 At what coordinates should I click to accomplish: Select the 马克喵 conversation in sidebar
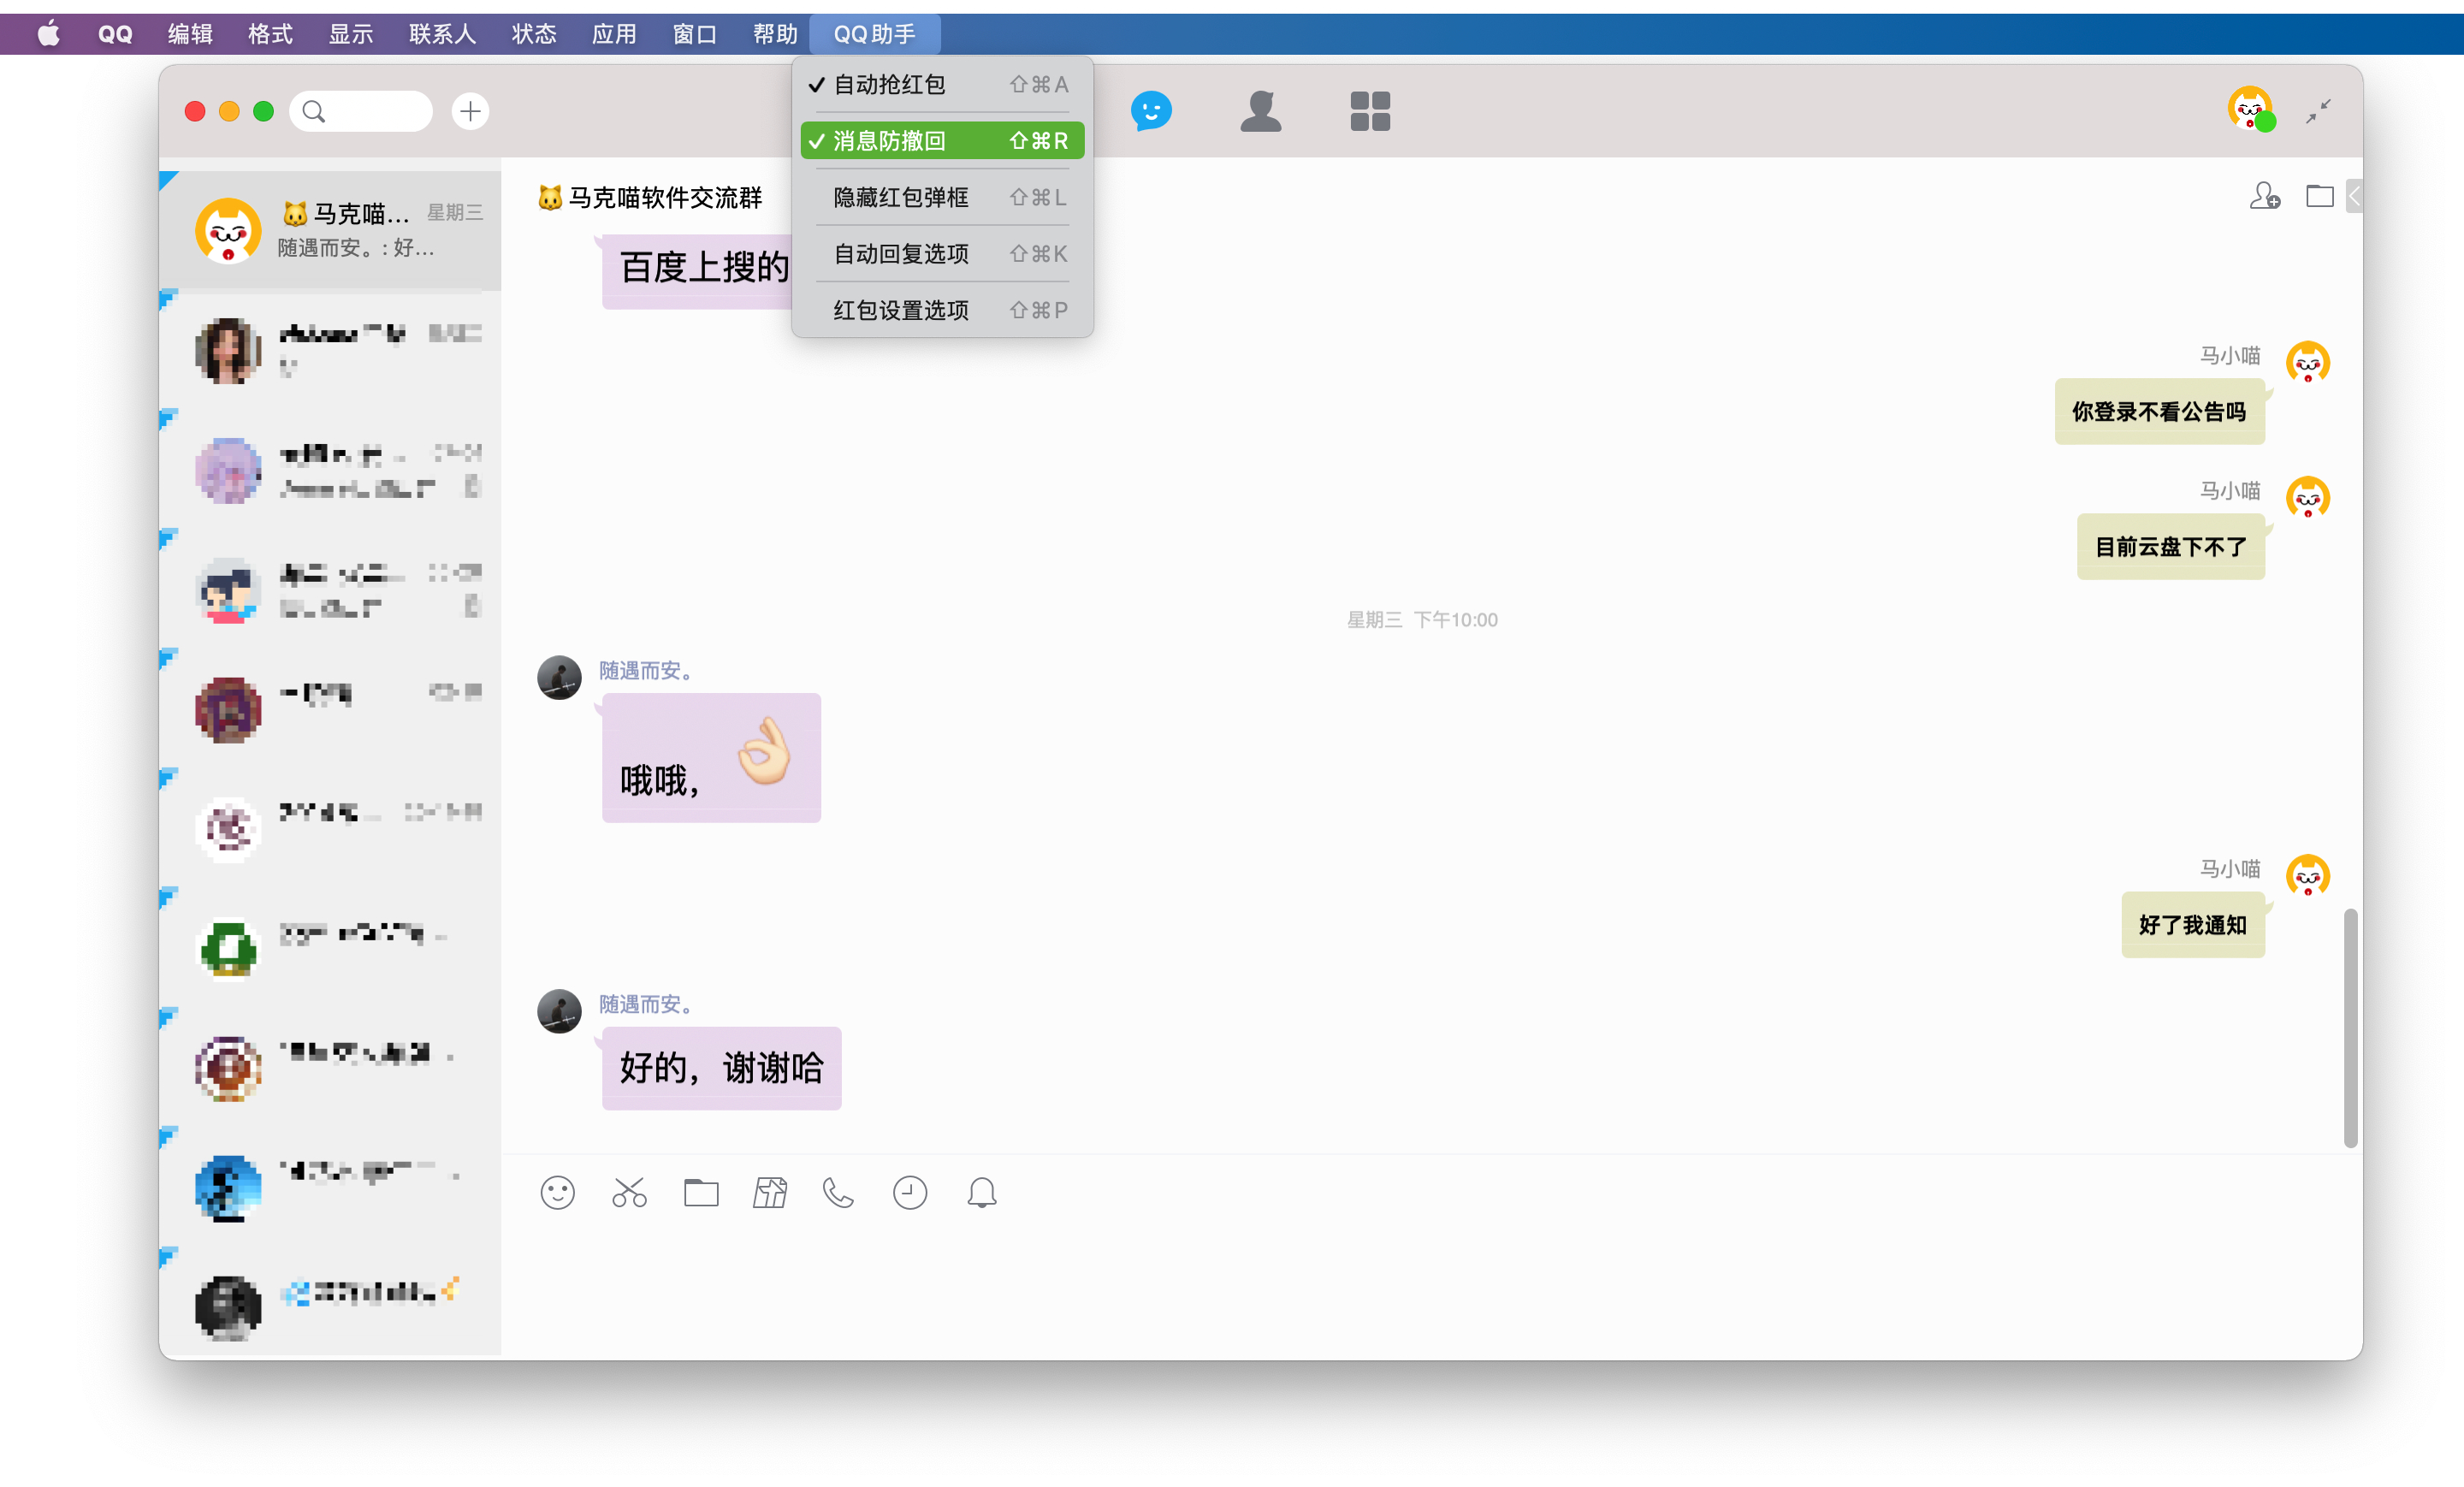pyautogui.click(x=330, y=230)
